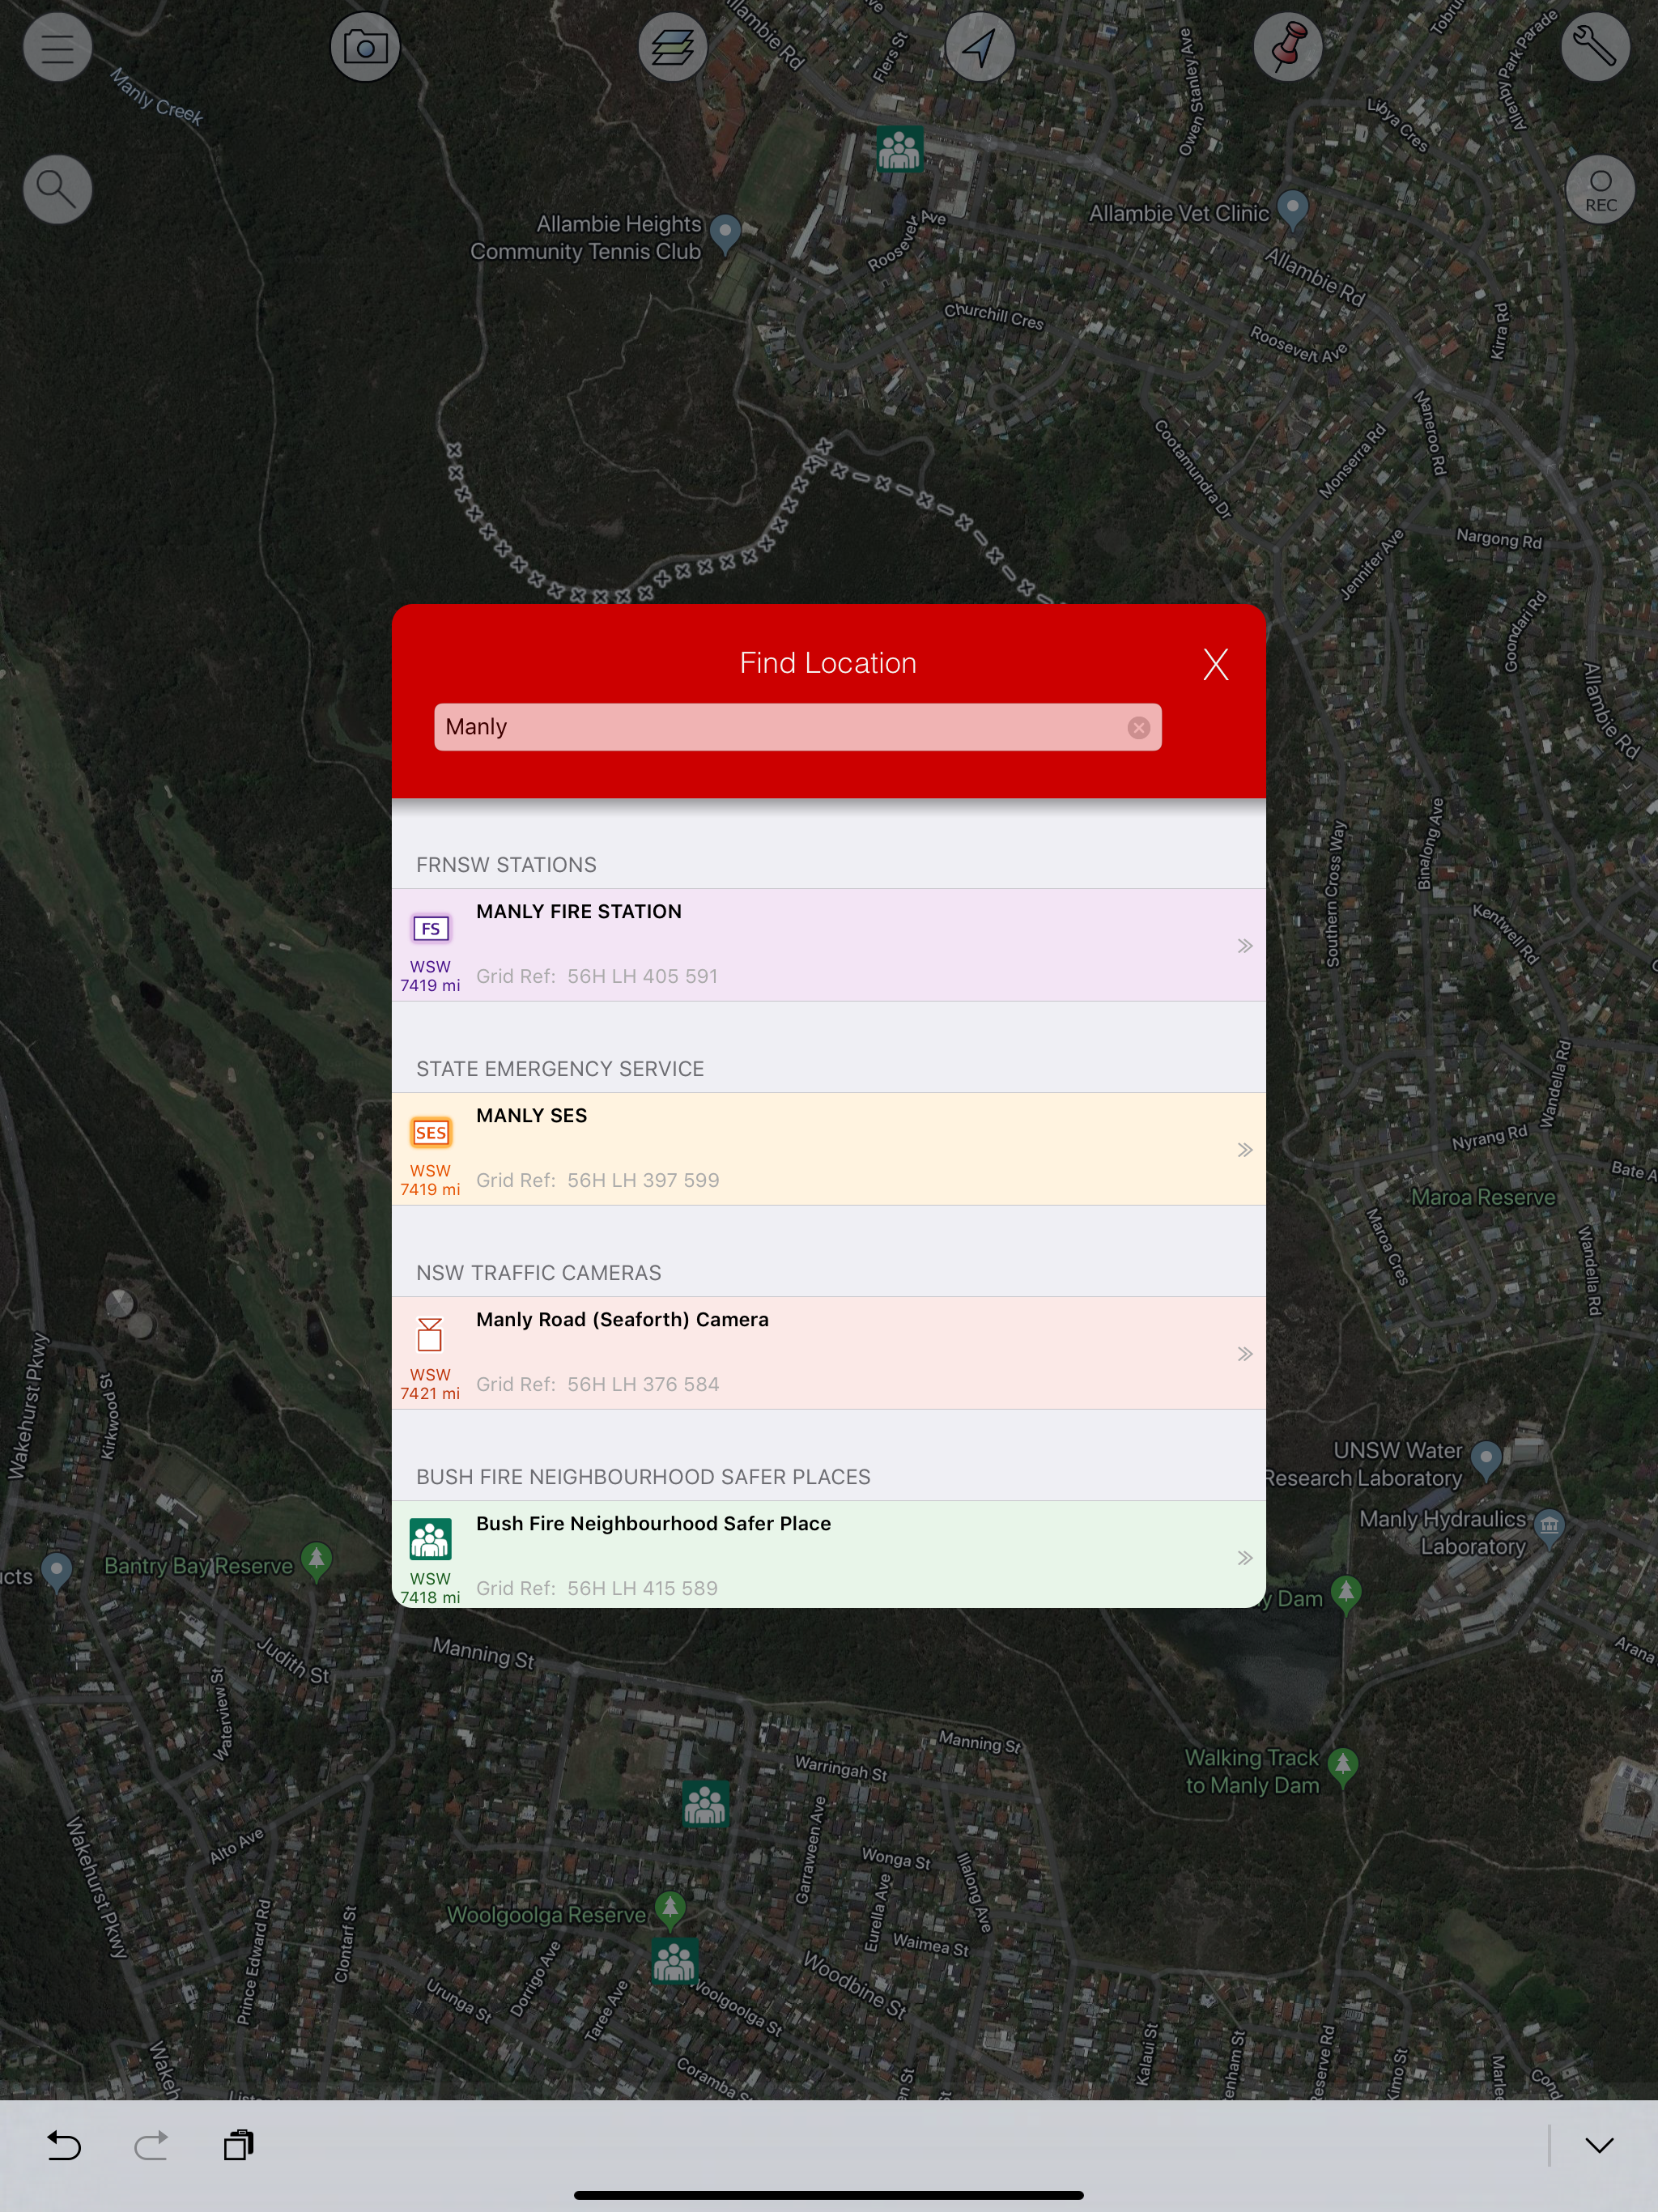Select Manly Road (Seaforth) Camera result
1658x2212 pixels.
(828, 1353)
